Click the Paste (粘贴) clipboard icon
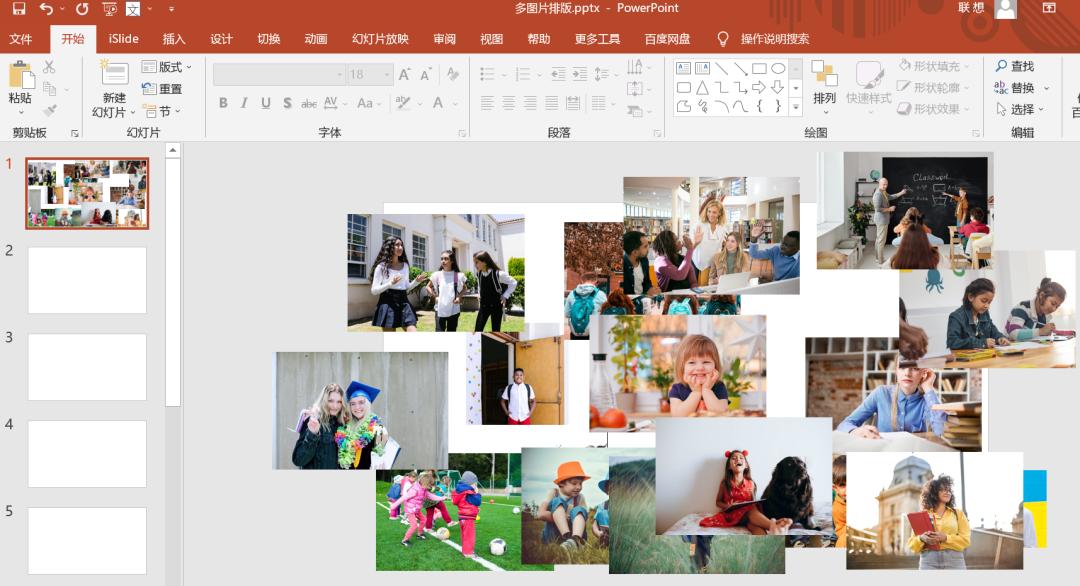Image resolution: width=1080 pixels, height=586 pixels. [21, 74]
